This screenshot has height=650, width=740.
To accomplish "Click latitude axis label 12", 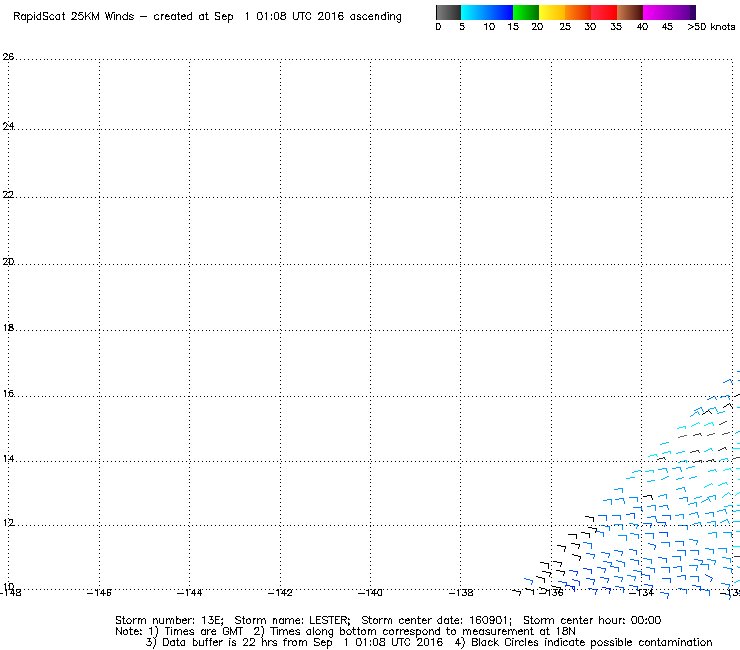I will point(8,523).
